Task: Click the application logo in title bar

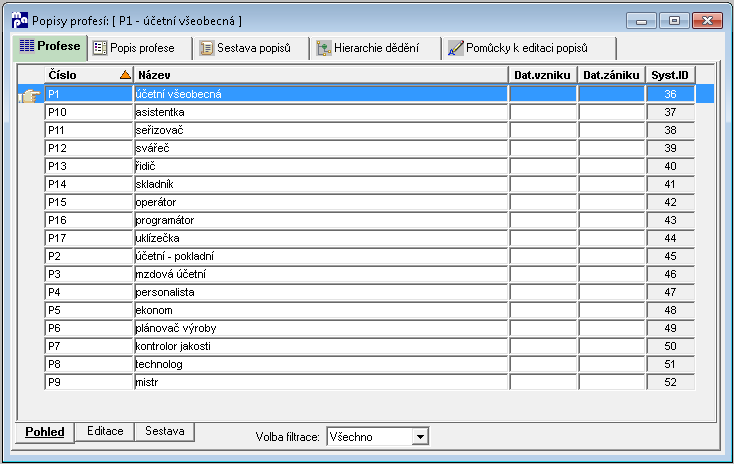Action: pyautogui.click(x=20, y=21)
